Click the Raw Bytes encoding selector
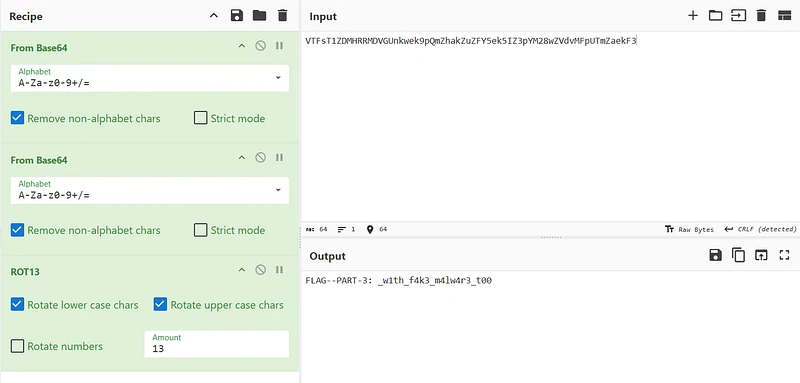 [x=689, y=229]
